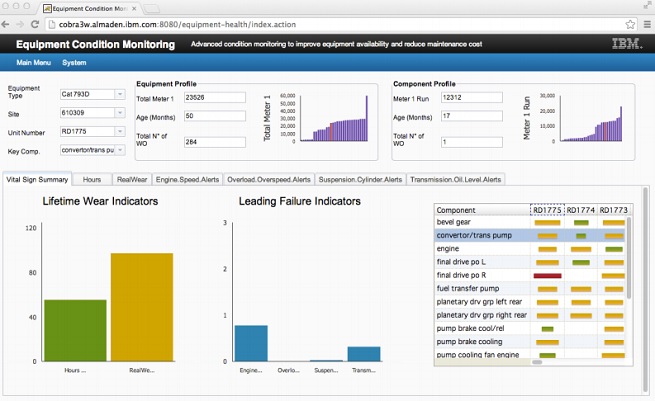Expand the Equipment Type dropdown
Screen dimensions: 655x401
[x=120, y=94]
